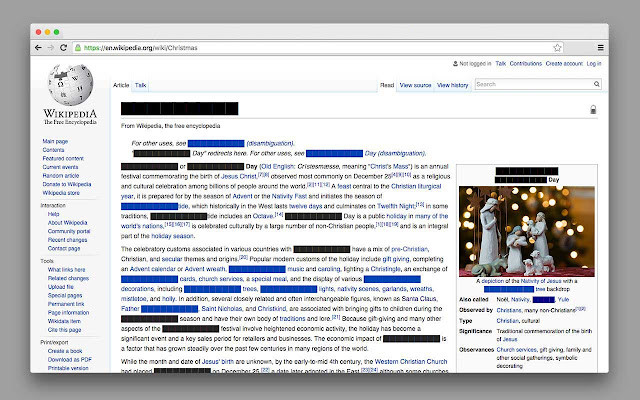Open Community portal link
640x400 pixels.
[x=69, y=231]
